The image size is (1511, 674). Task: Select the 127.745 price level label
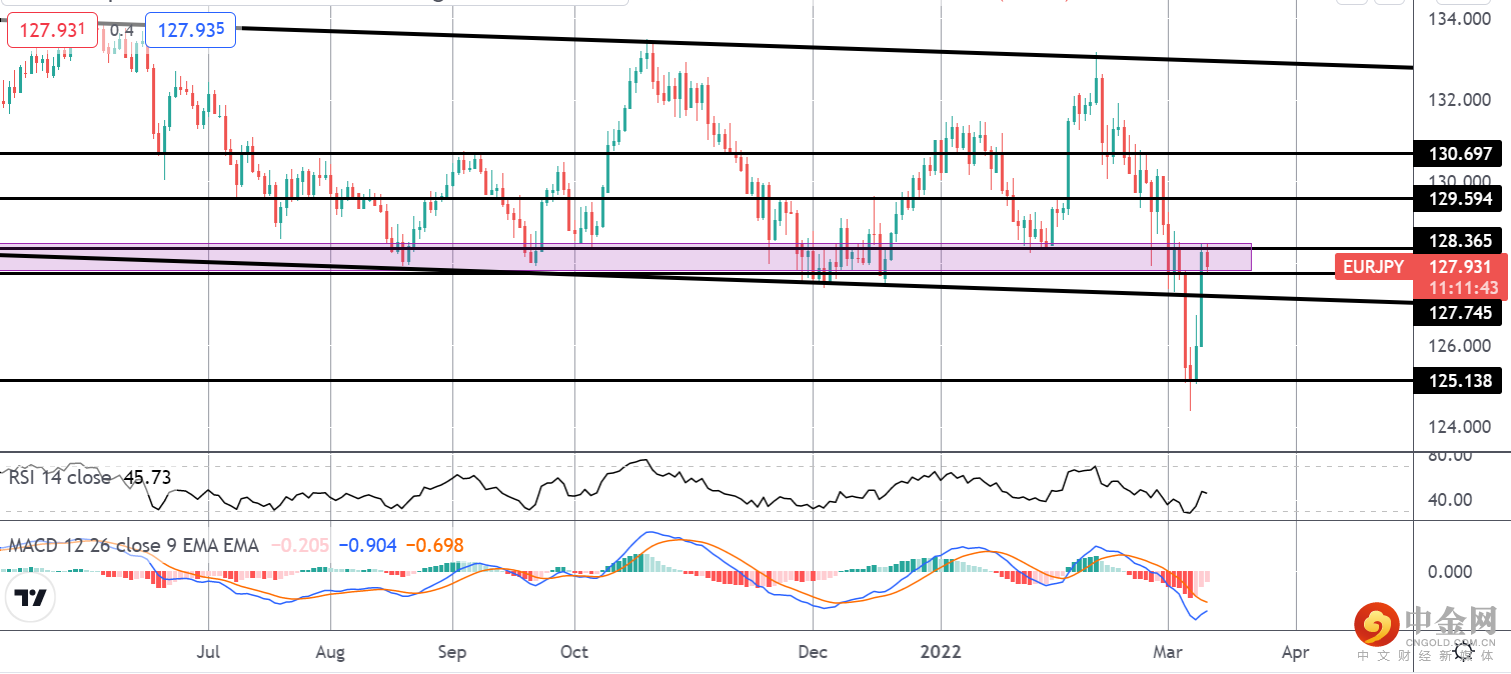coord(1460,313)
